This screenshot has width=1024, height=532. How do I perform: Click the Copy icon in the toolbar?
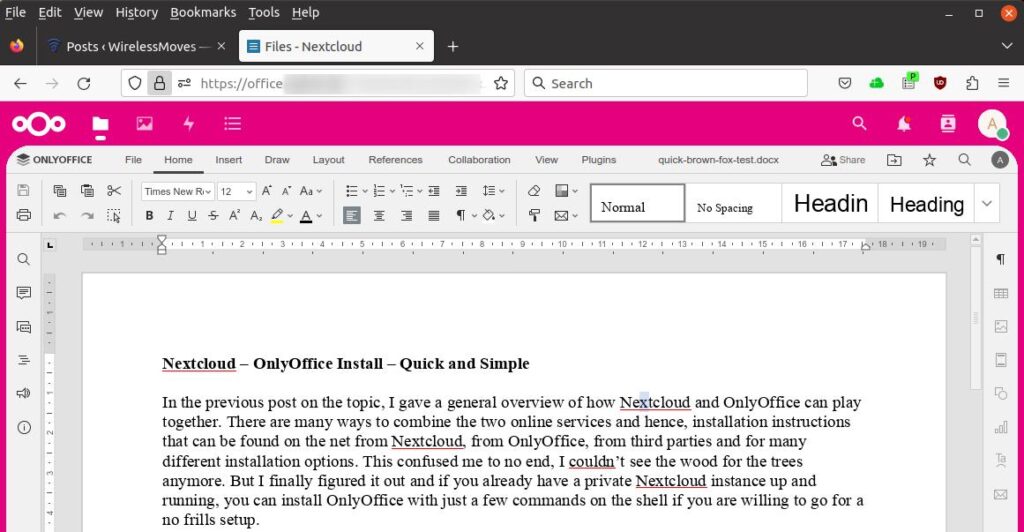point(59,191)
